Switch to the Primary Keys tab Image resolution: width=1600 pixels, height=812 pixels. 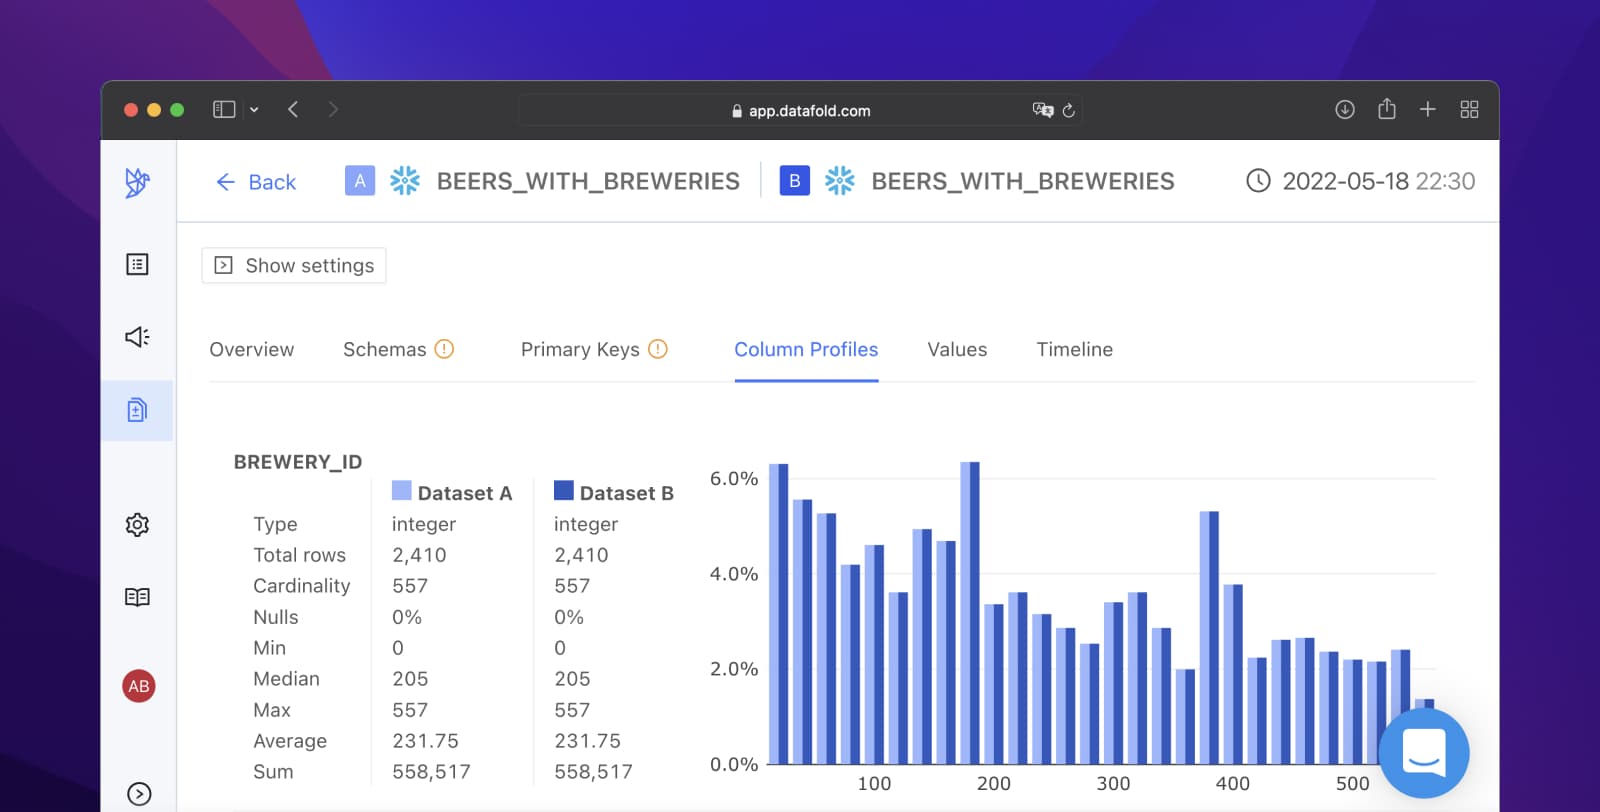click(580, 349)
